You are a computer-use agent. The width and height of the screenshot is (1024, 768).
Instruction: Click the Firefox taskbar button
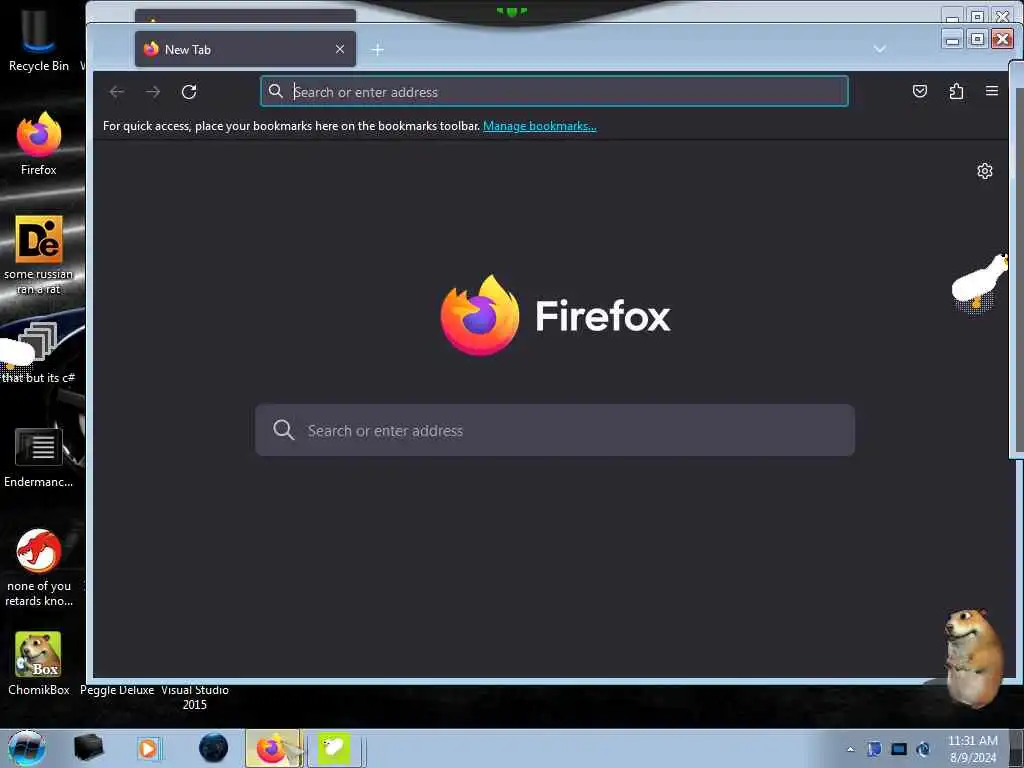point(273,748)
